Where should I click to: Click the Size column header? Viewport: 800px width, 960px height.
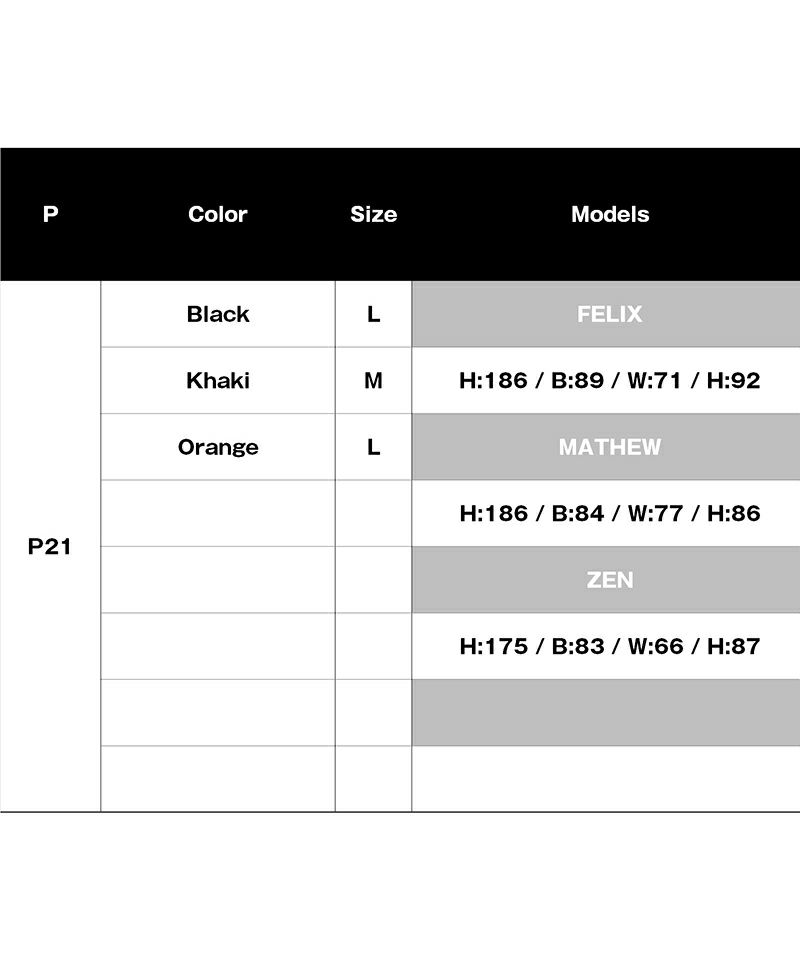click(x=373, y=214)
